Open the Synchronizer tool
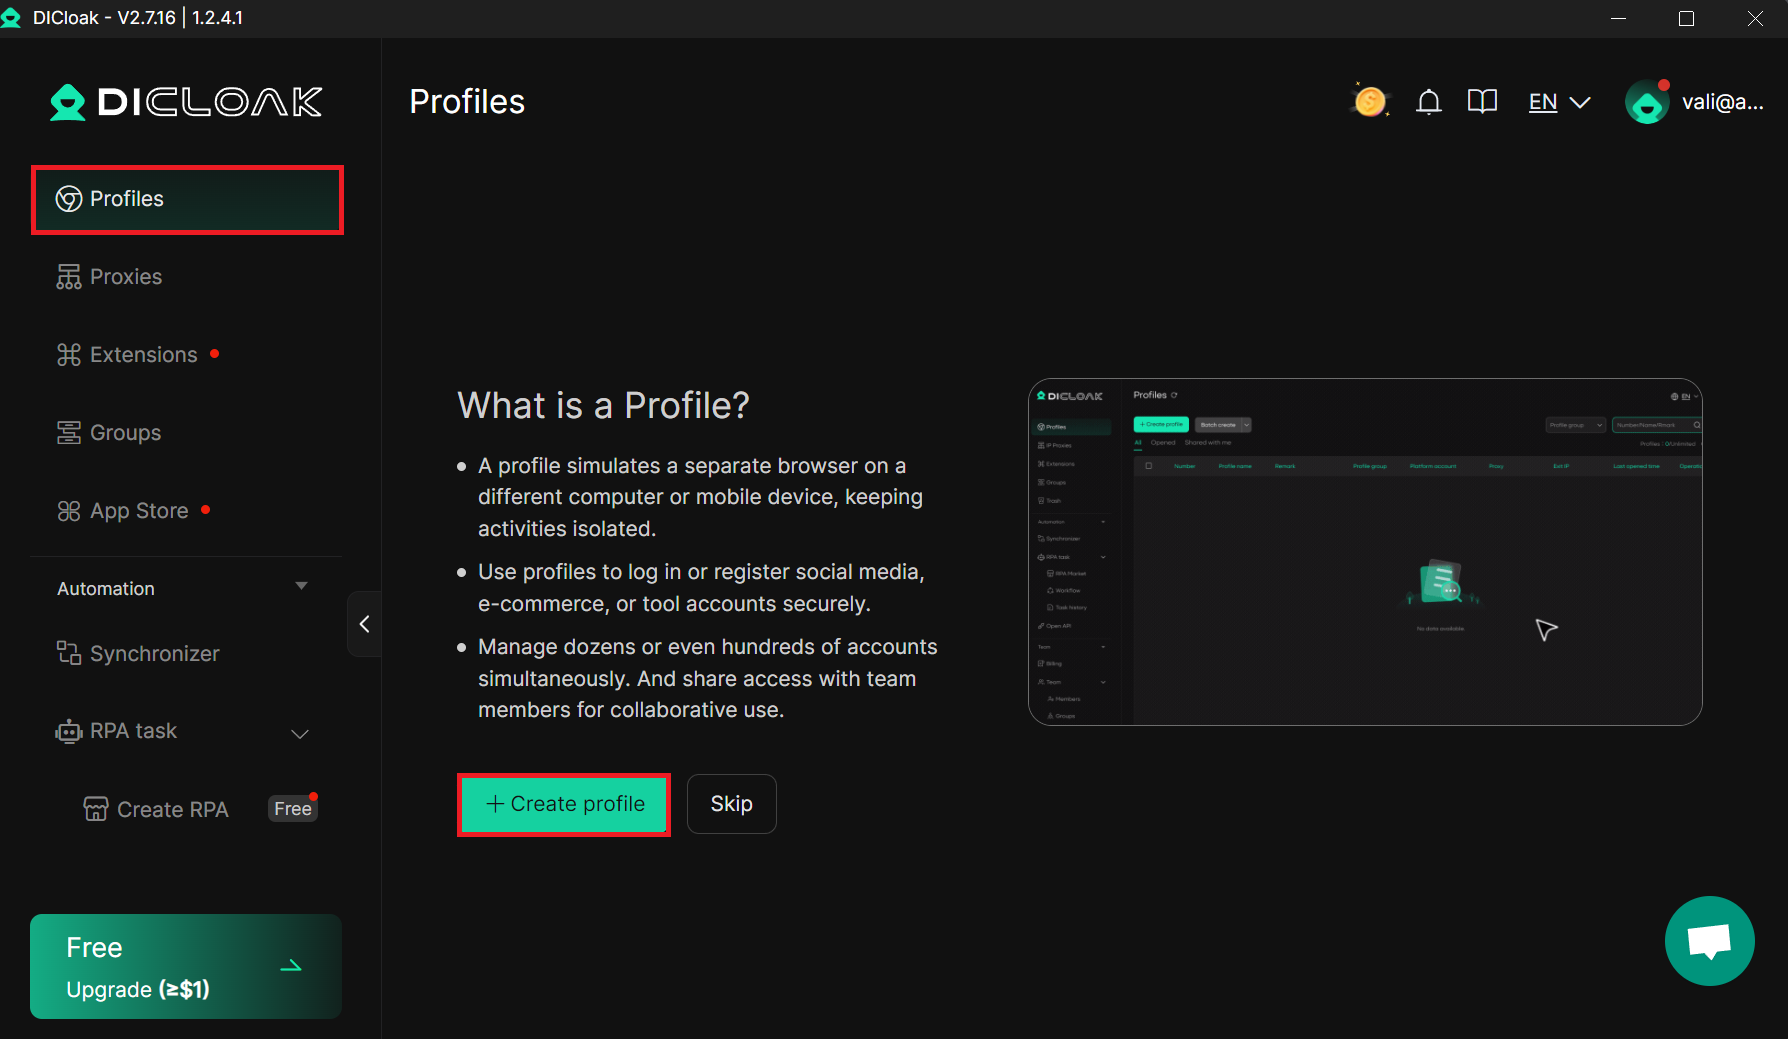Screen dimensions: 1788x1039 (154, 653)
